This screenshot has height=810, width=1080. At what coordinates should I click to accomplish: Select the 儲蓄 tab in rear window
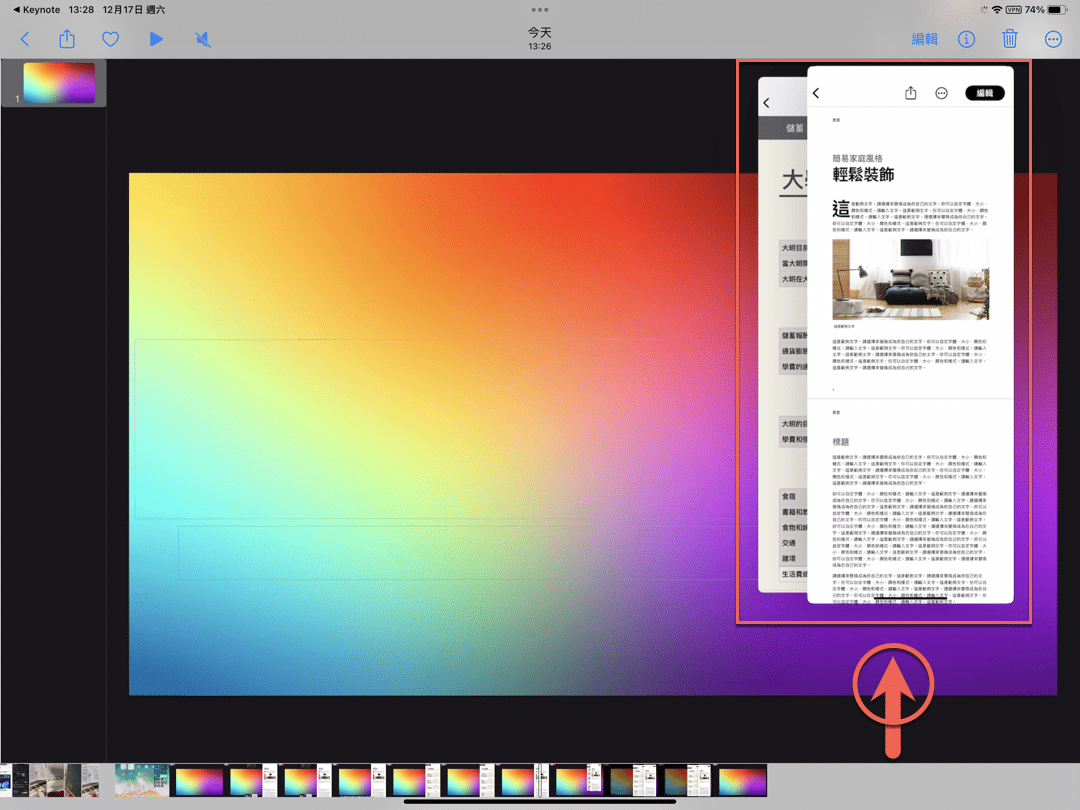pos(795,128)
